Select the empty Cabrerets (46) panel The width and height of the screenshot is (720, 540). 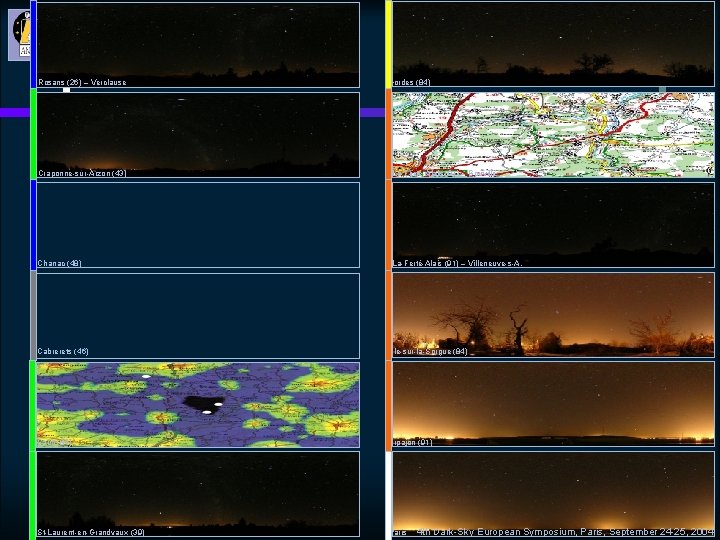point(198,315)
